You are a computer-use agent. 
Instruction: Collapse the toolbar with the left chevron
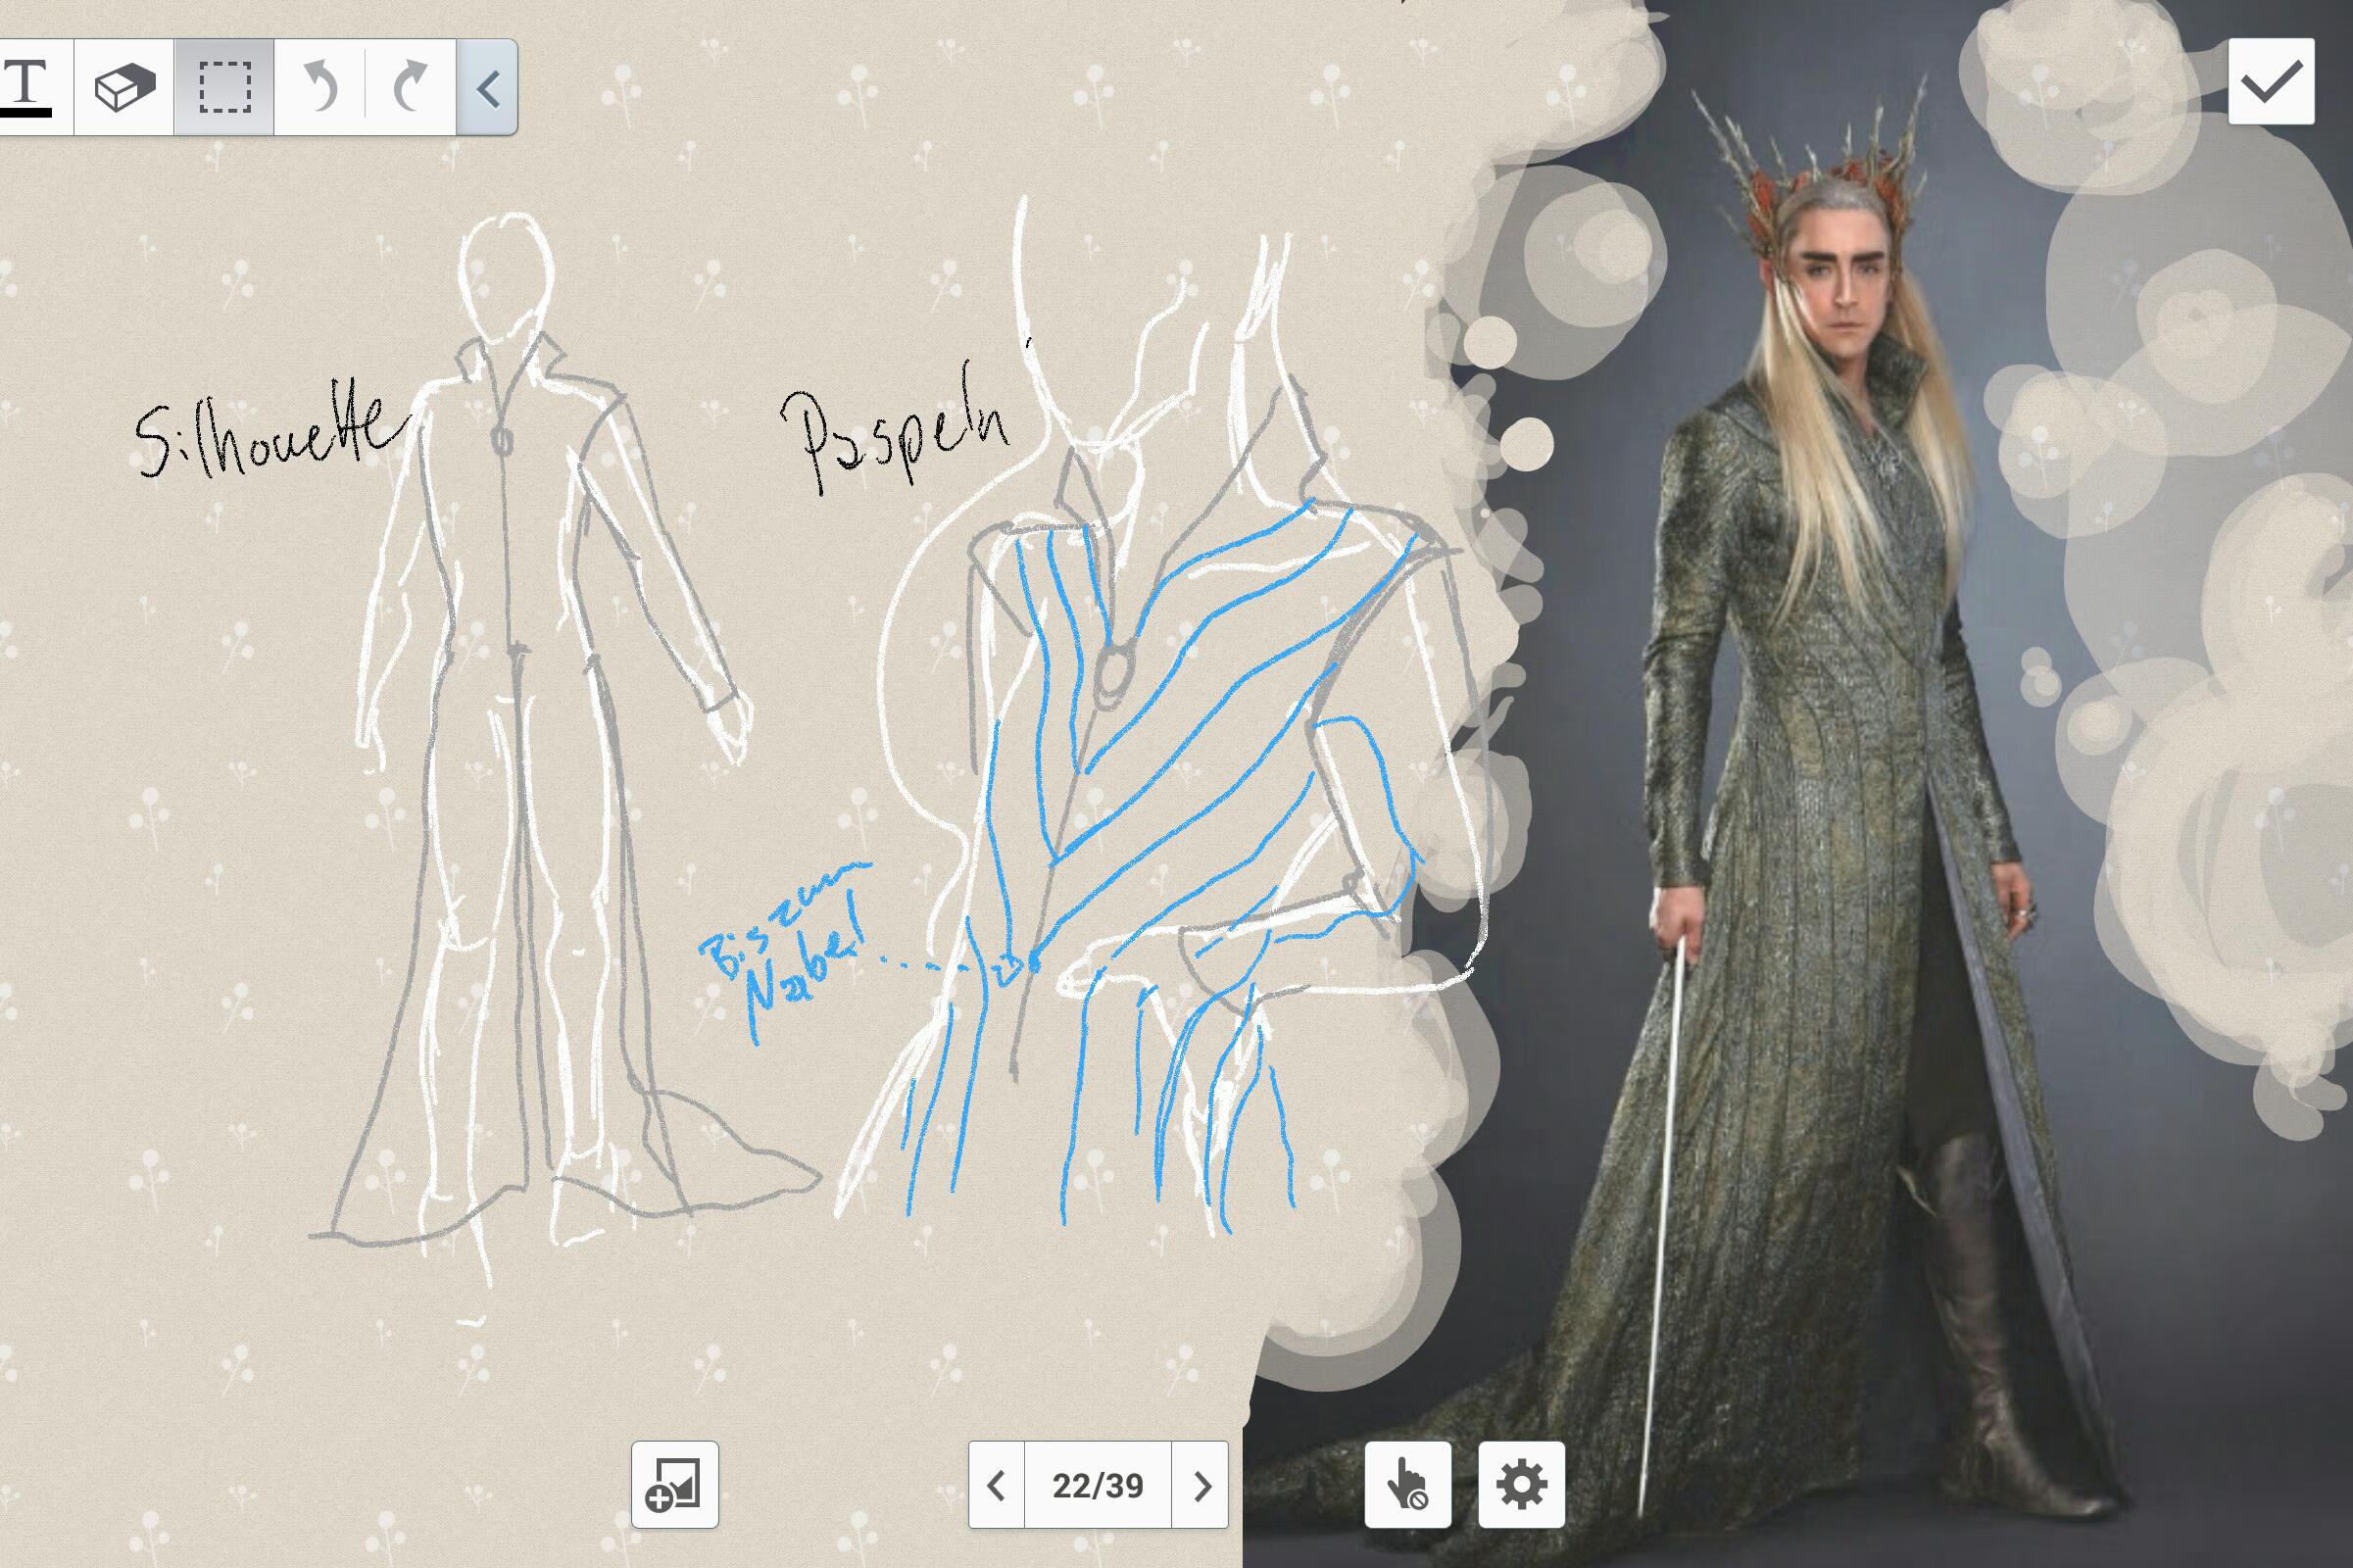487,87
